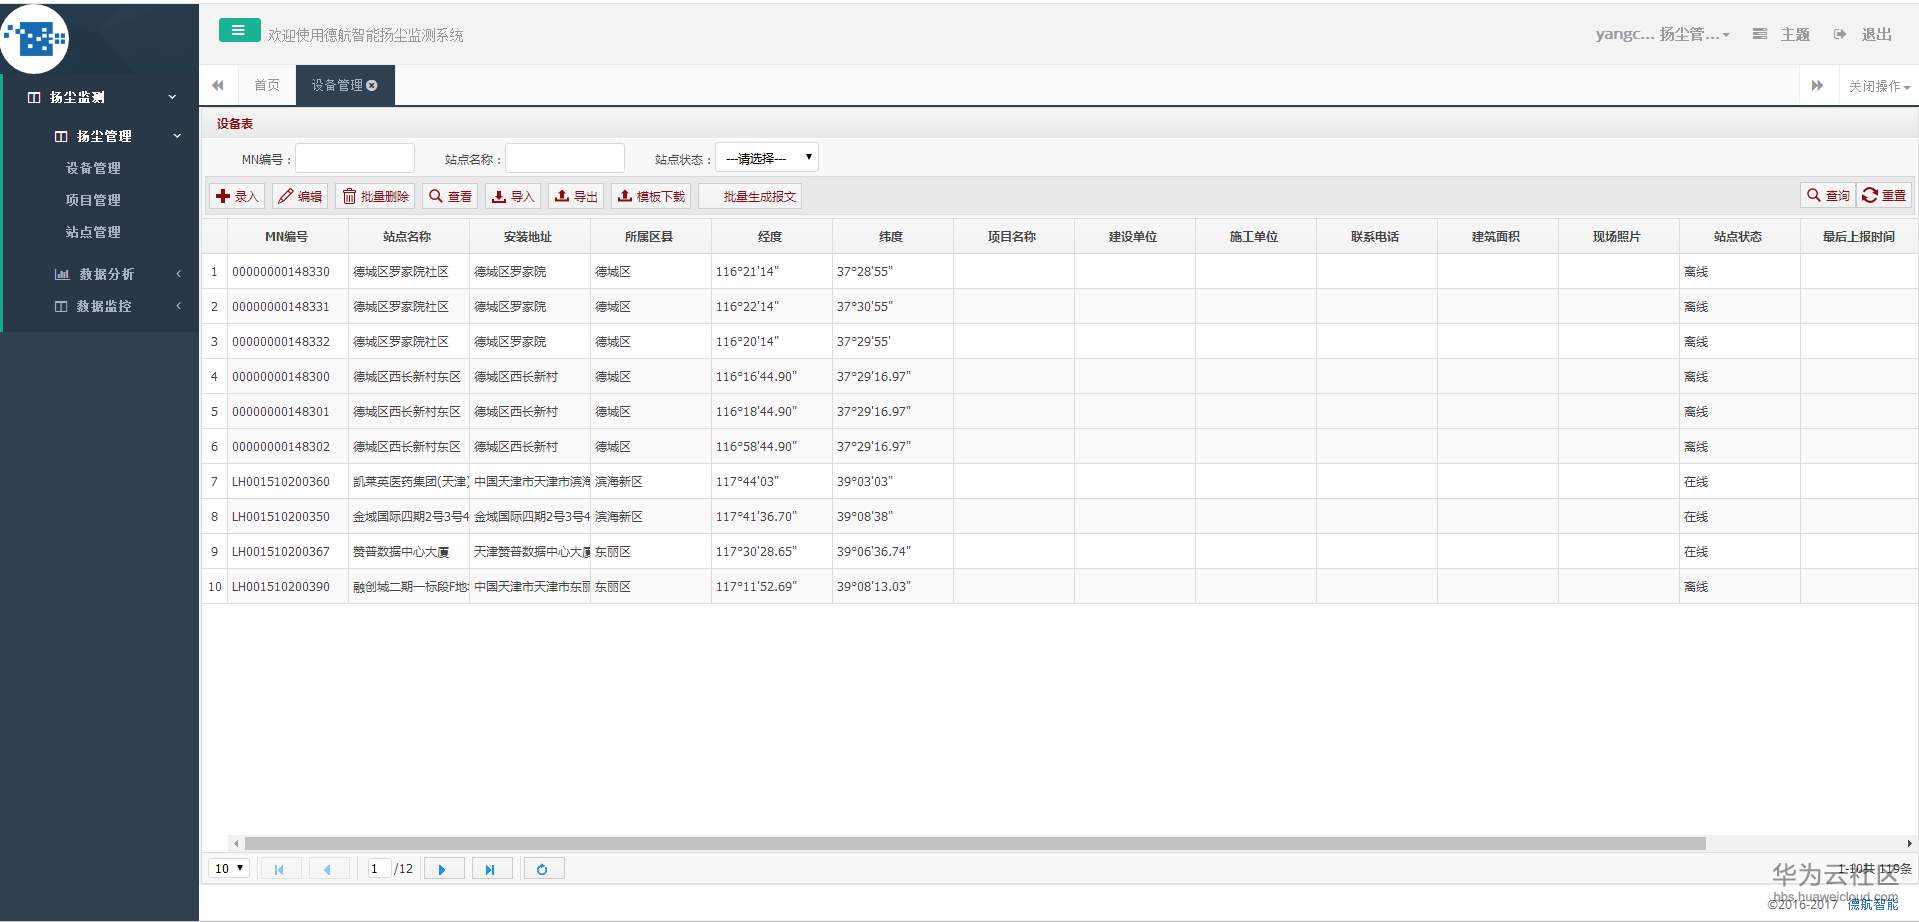Image resolution: width=1919 pixels, height=922 pixels.
Task: Run the search with 查询 button
Action: [x=1828, y=196]
